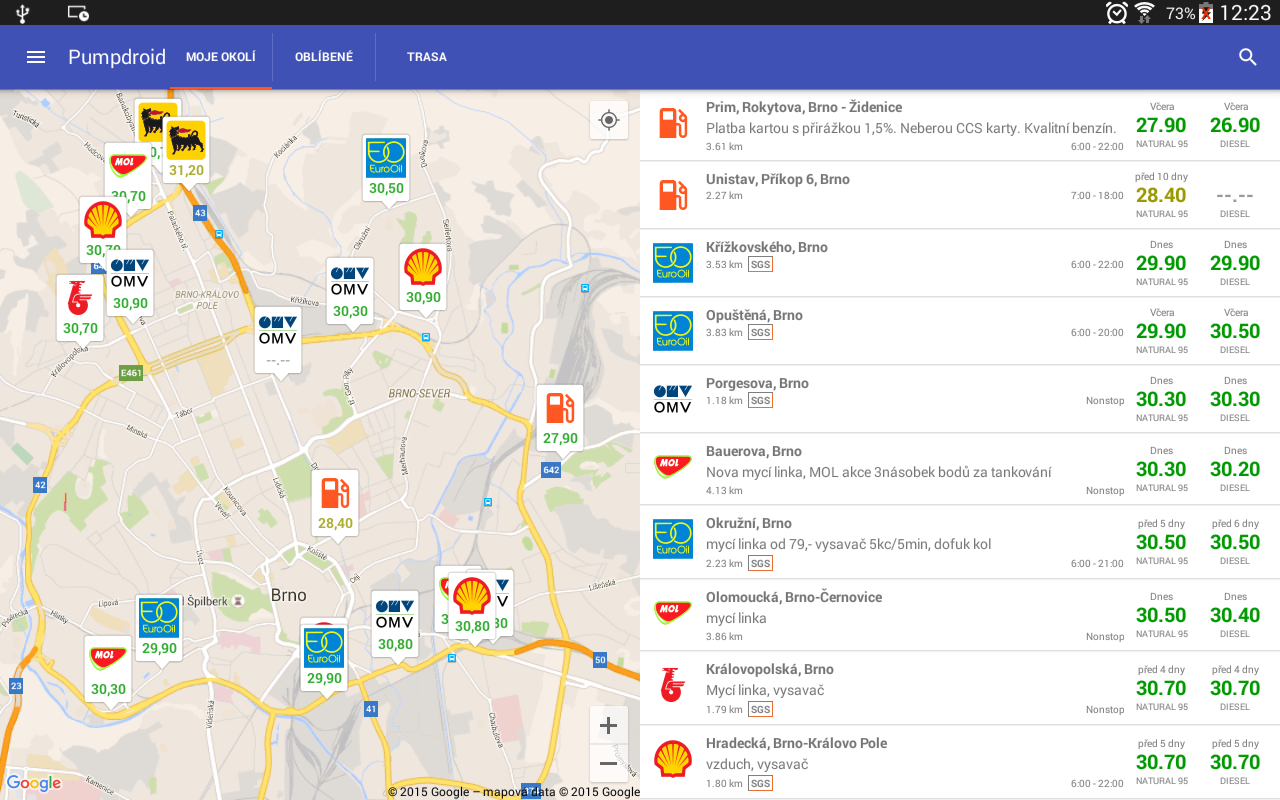The image size is (1280, 800).
Task: Open Prim, Rokytova station details
Action: tap(960, 126)
